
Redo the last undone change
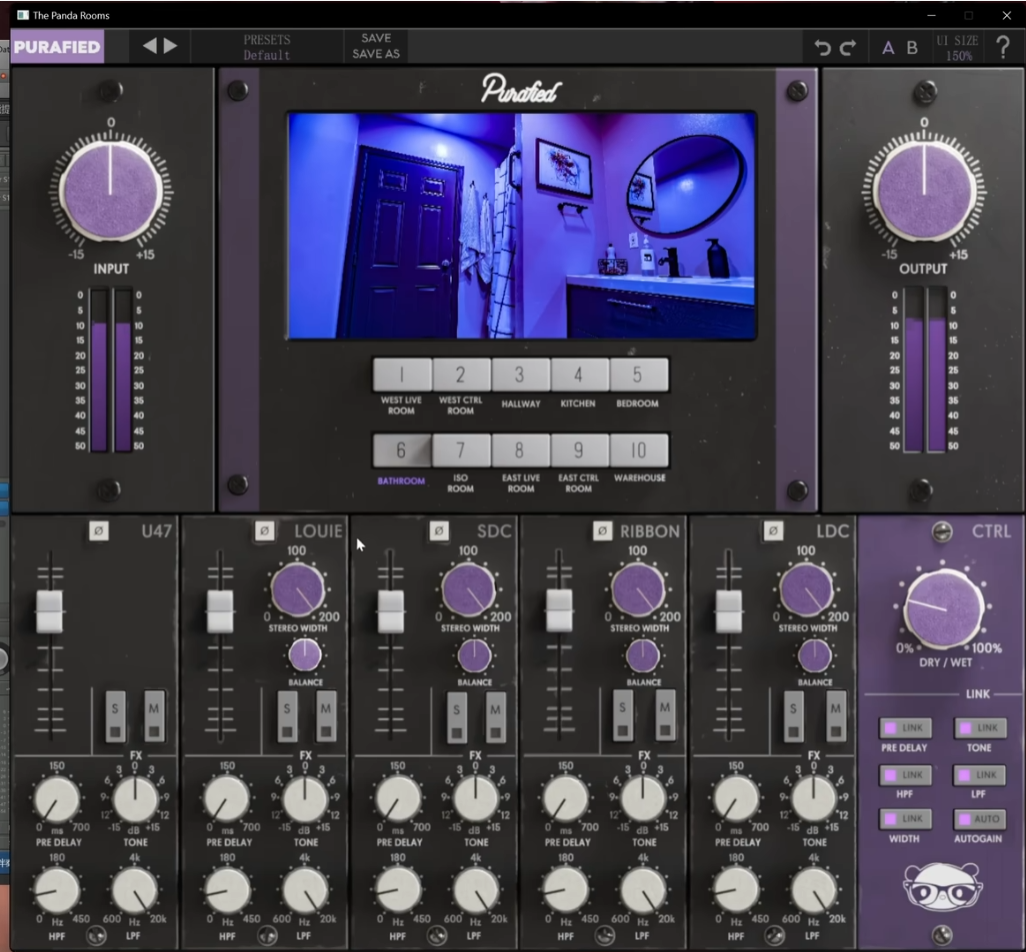[x=848, y=48]
